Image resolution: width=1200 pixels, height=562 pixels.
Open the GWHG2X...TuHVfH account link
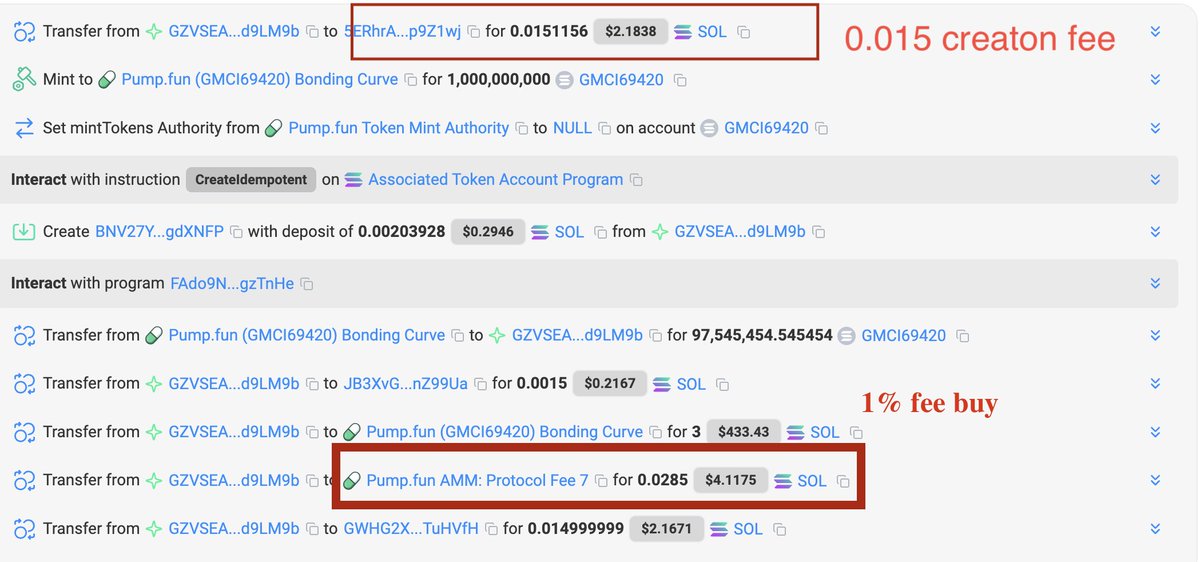click(411, 529)
